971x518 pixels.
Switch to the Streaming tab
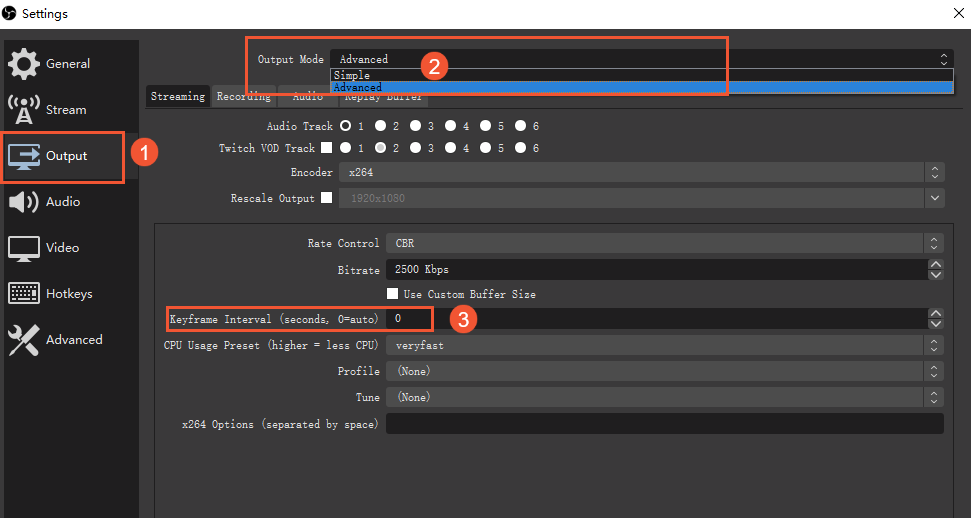point(178,96)
